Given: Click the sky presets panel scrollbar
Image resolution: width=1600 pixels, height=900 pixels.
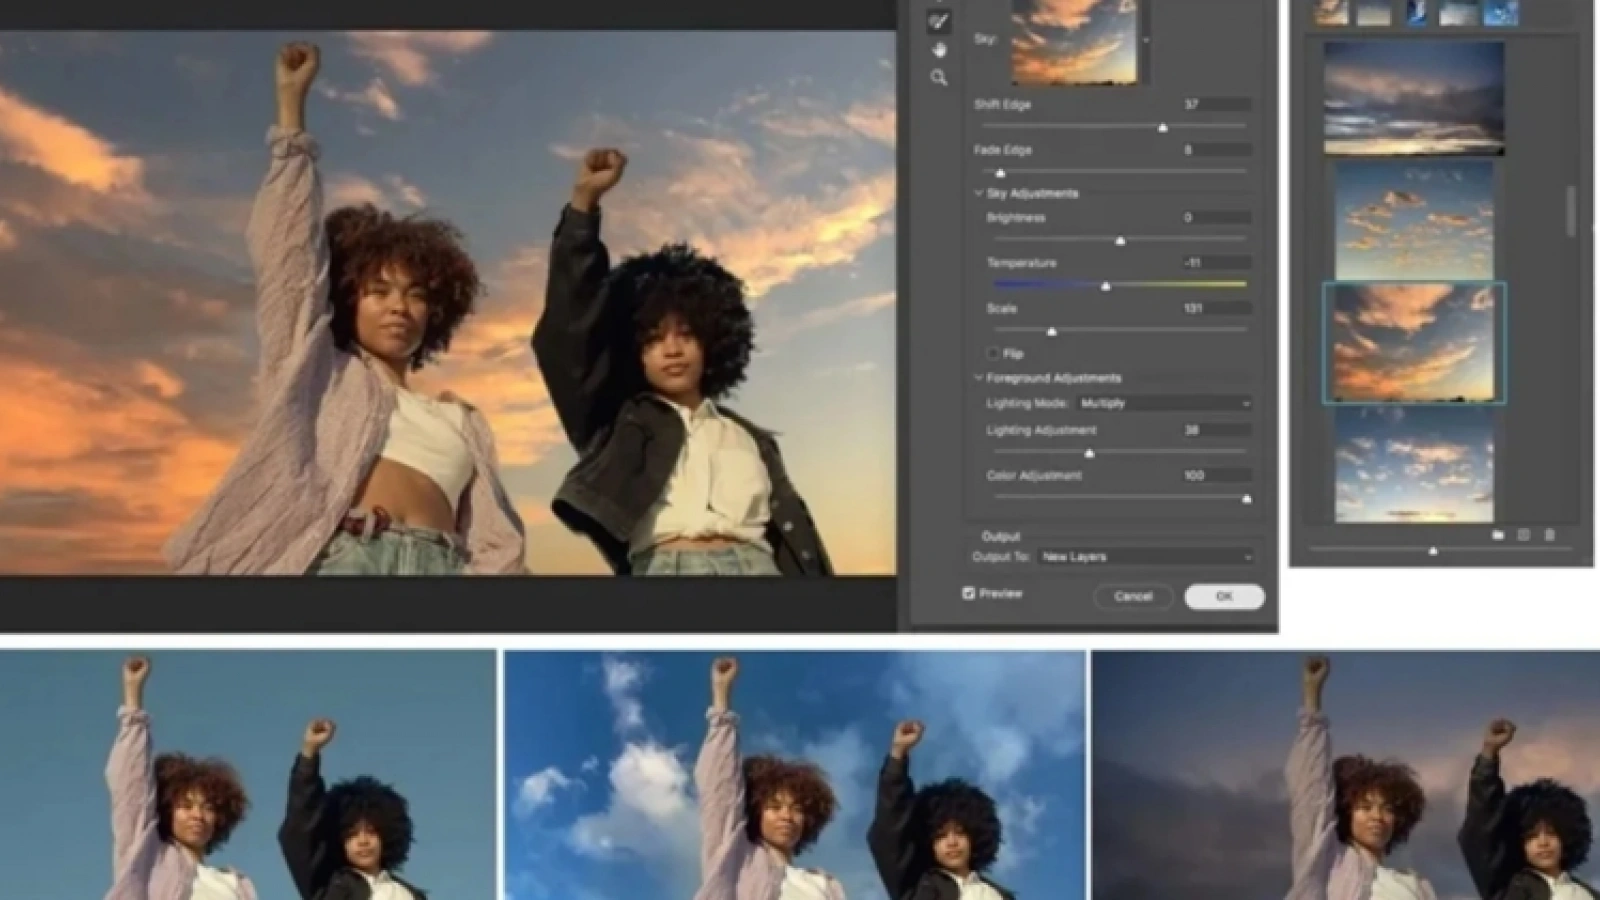Looking at the screenshot, I should (1570, 211).
